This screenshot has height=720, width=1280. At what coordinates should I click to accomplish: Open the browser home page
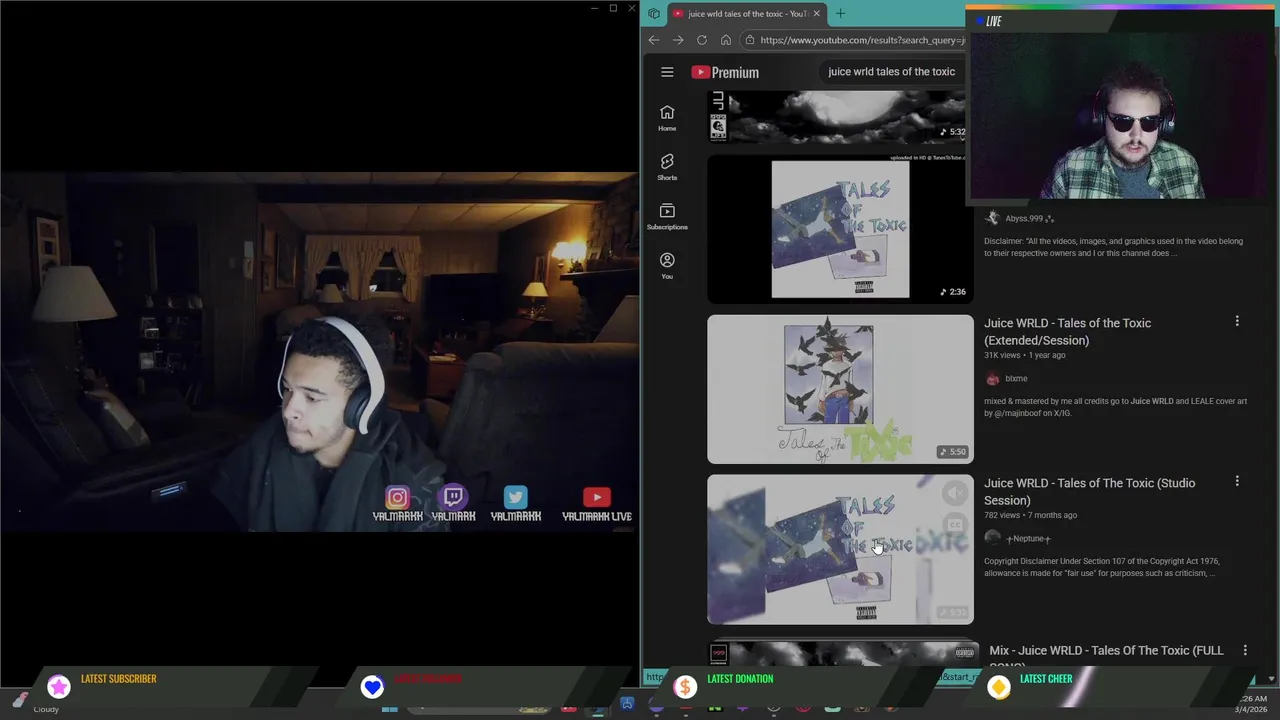726,40
